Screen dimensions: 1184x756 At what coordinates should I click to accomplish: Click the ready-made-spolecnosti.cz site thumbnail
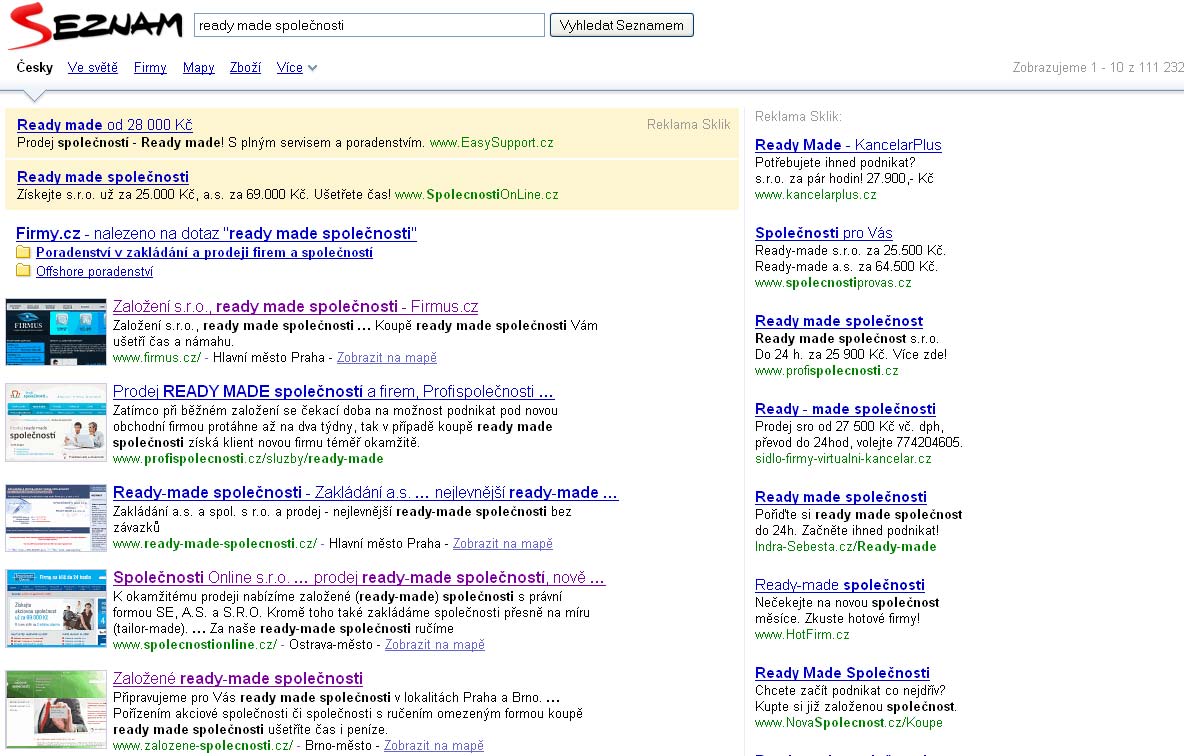(x=56, y=518)
